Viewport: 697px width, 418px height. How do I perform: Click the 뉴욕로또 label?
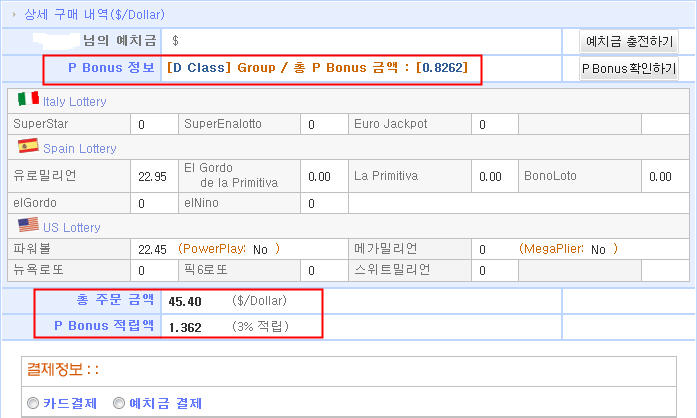point(38,269)
